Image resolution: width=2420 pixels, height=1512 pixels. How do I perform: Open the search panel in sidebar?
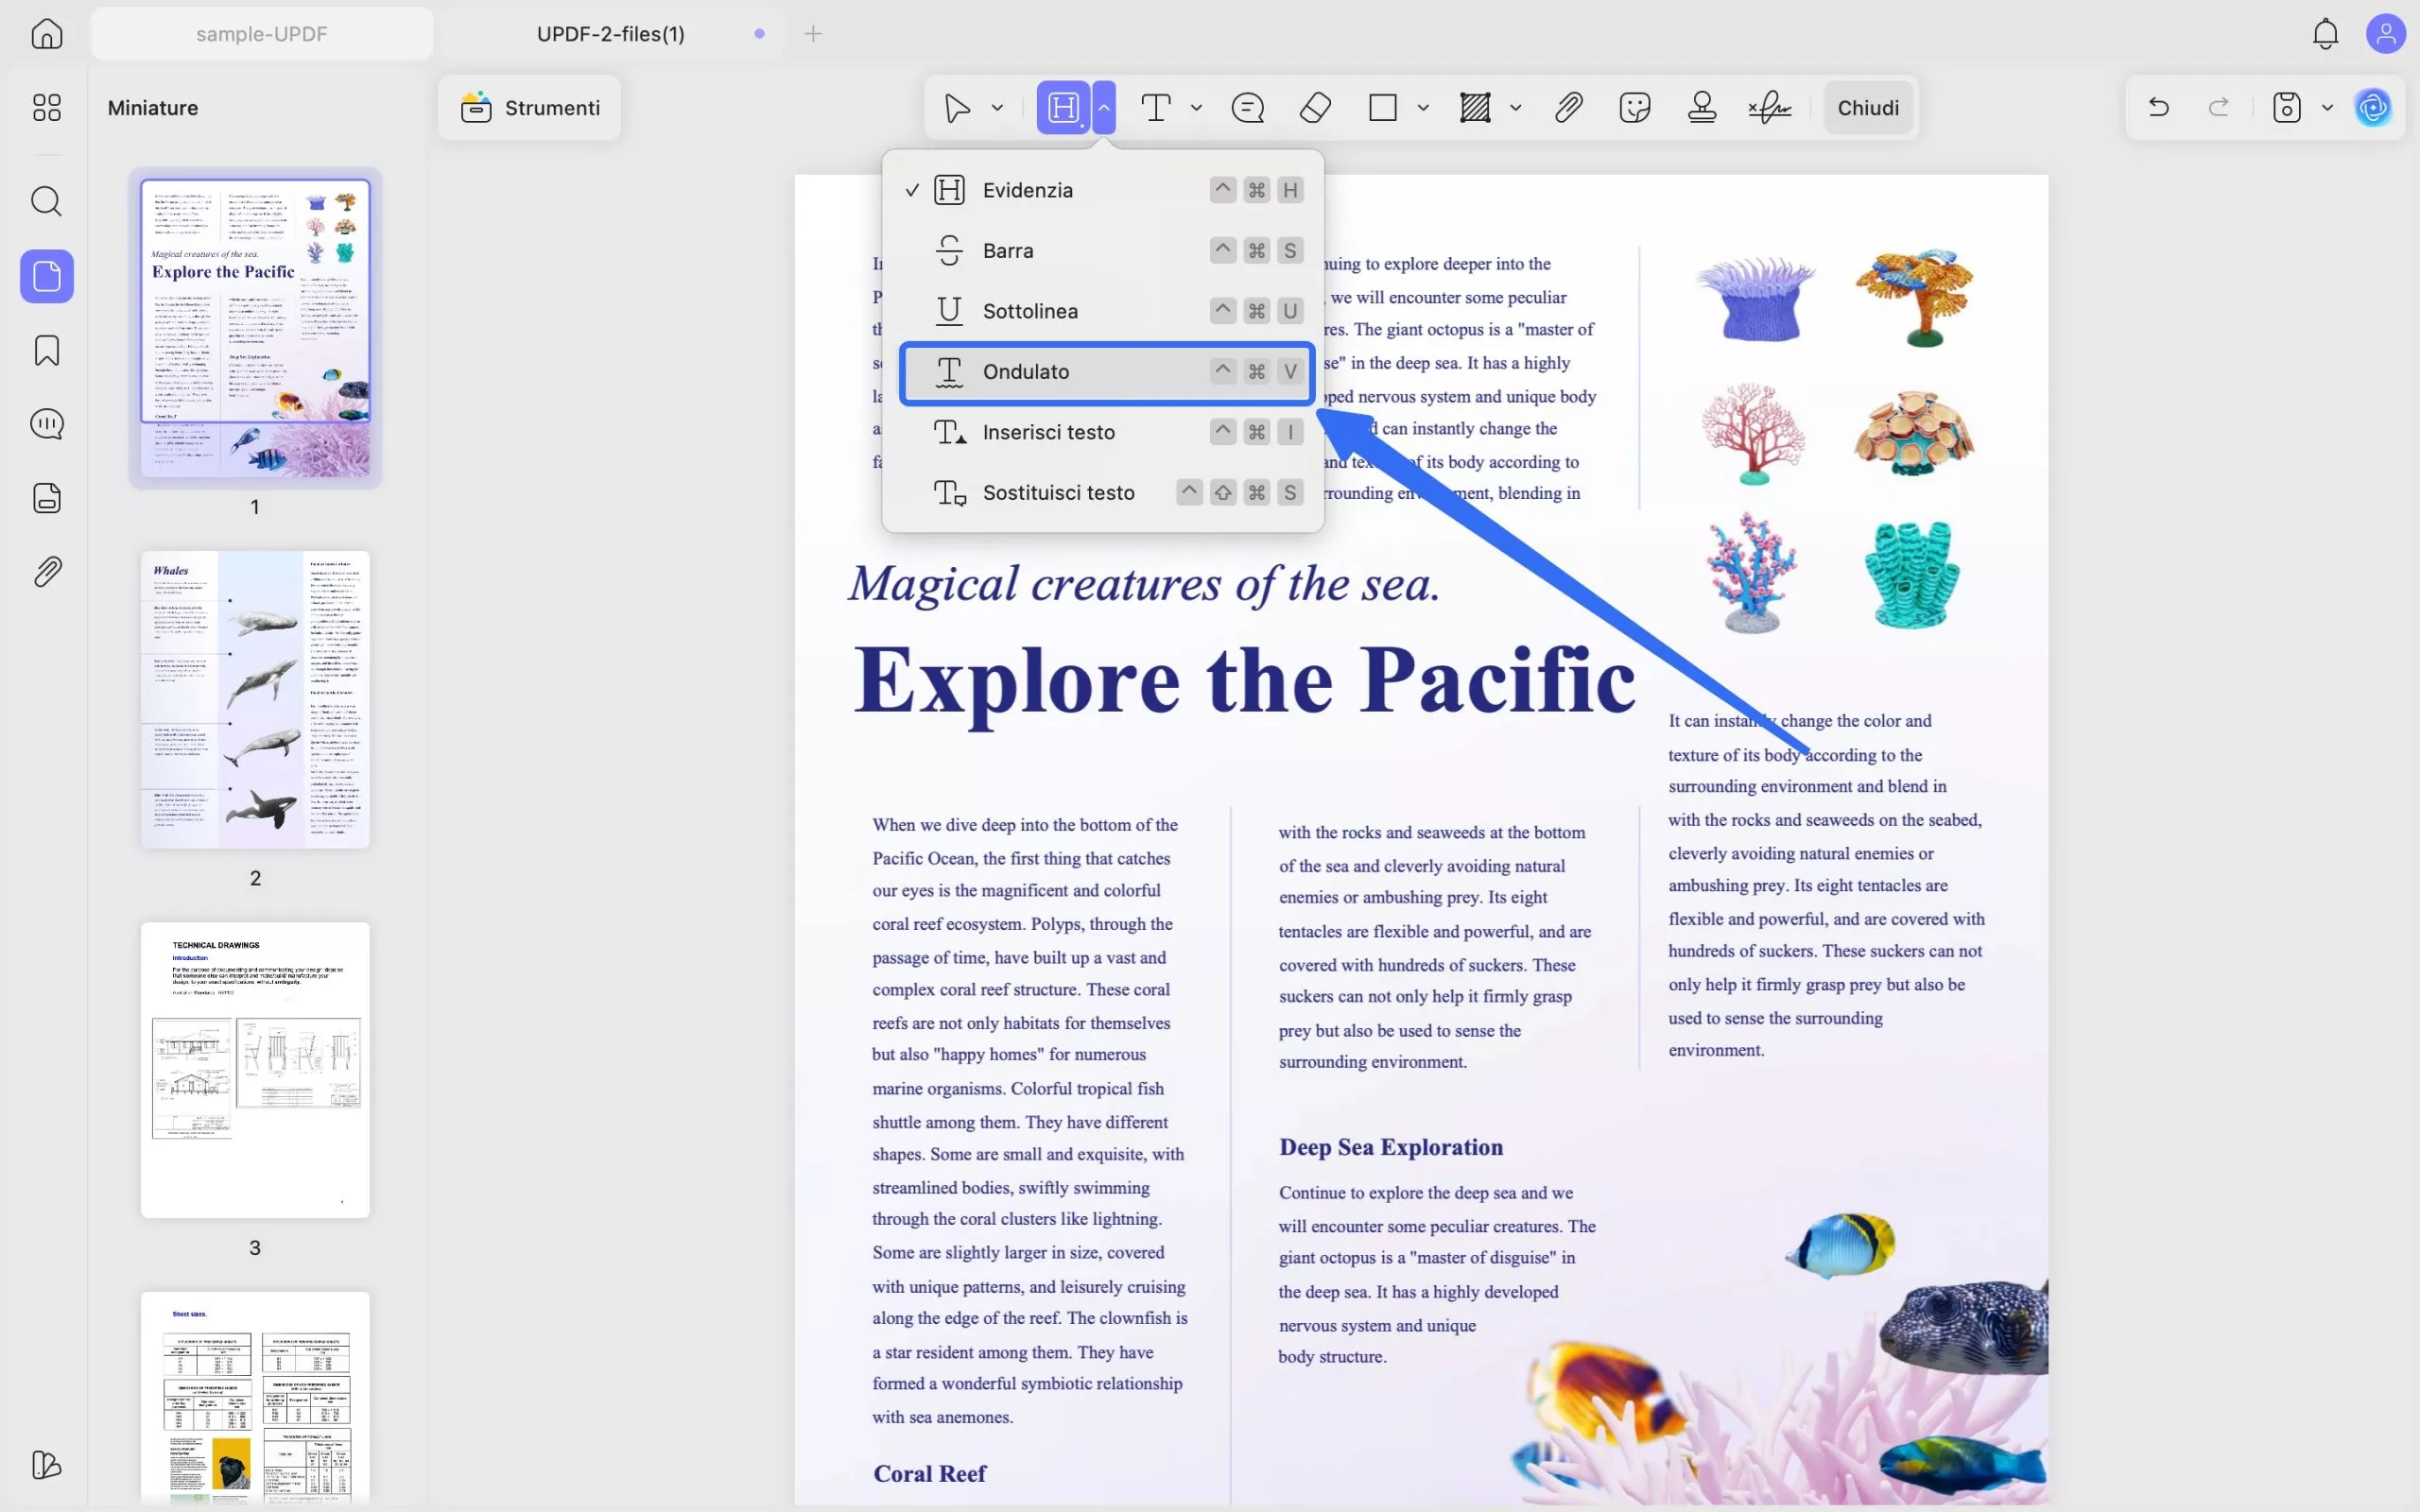pyautogui.click(x=47, y=201)
